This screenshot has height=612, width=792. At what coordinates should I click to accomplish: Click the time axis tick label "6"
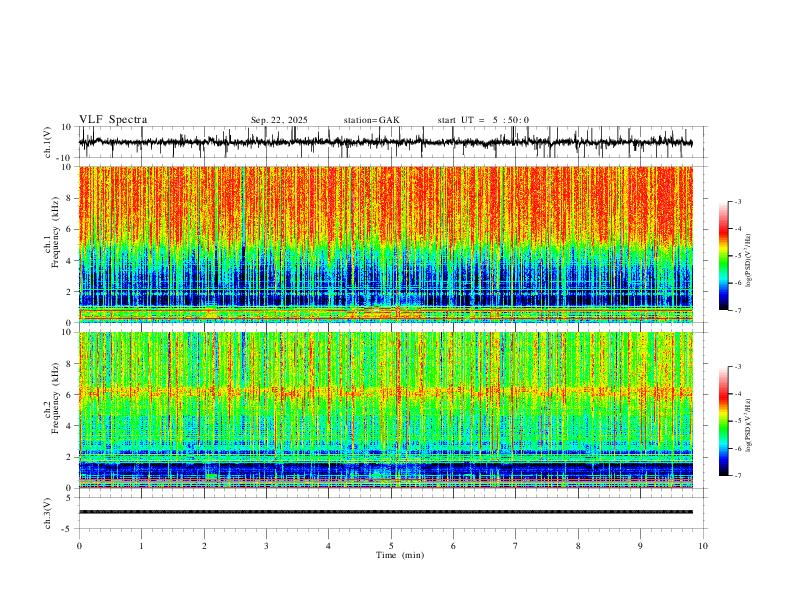click(453, 546)
